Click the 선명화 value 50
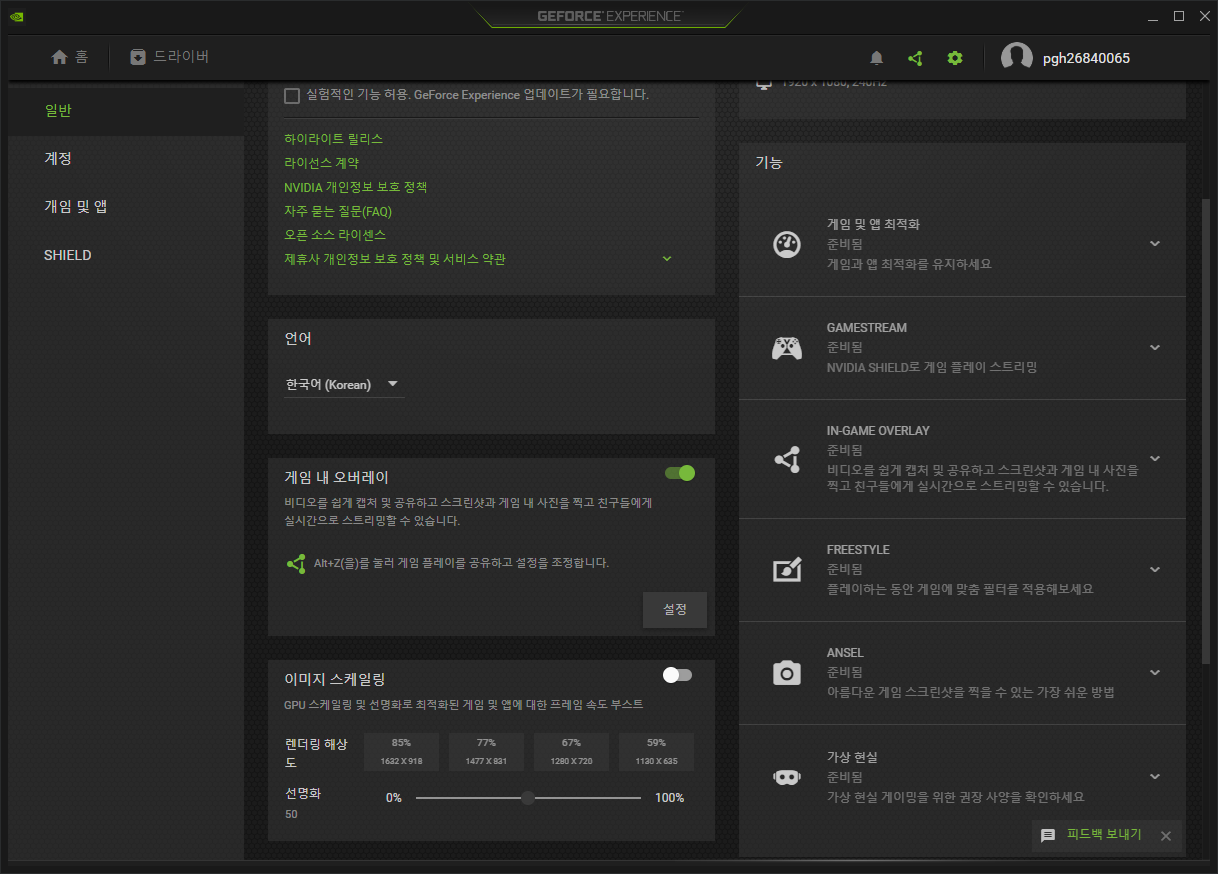Image resolution: width=1218 pixels, height=874 pixels. (291, 814)
